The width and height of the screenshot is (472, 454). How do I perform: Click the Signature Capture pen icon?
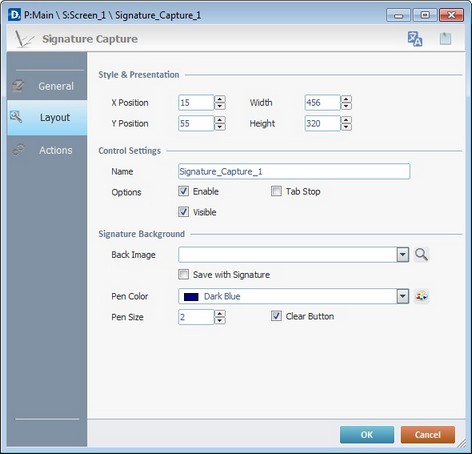(24, 39)
